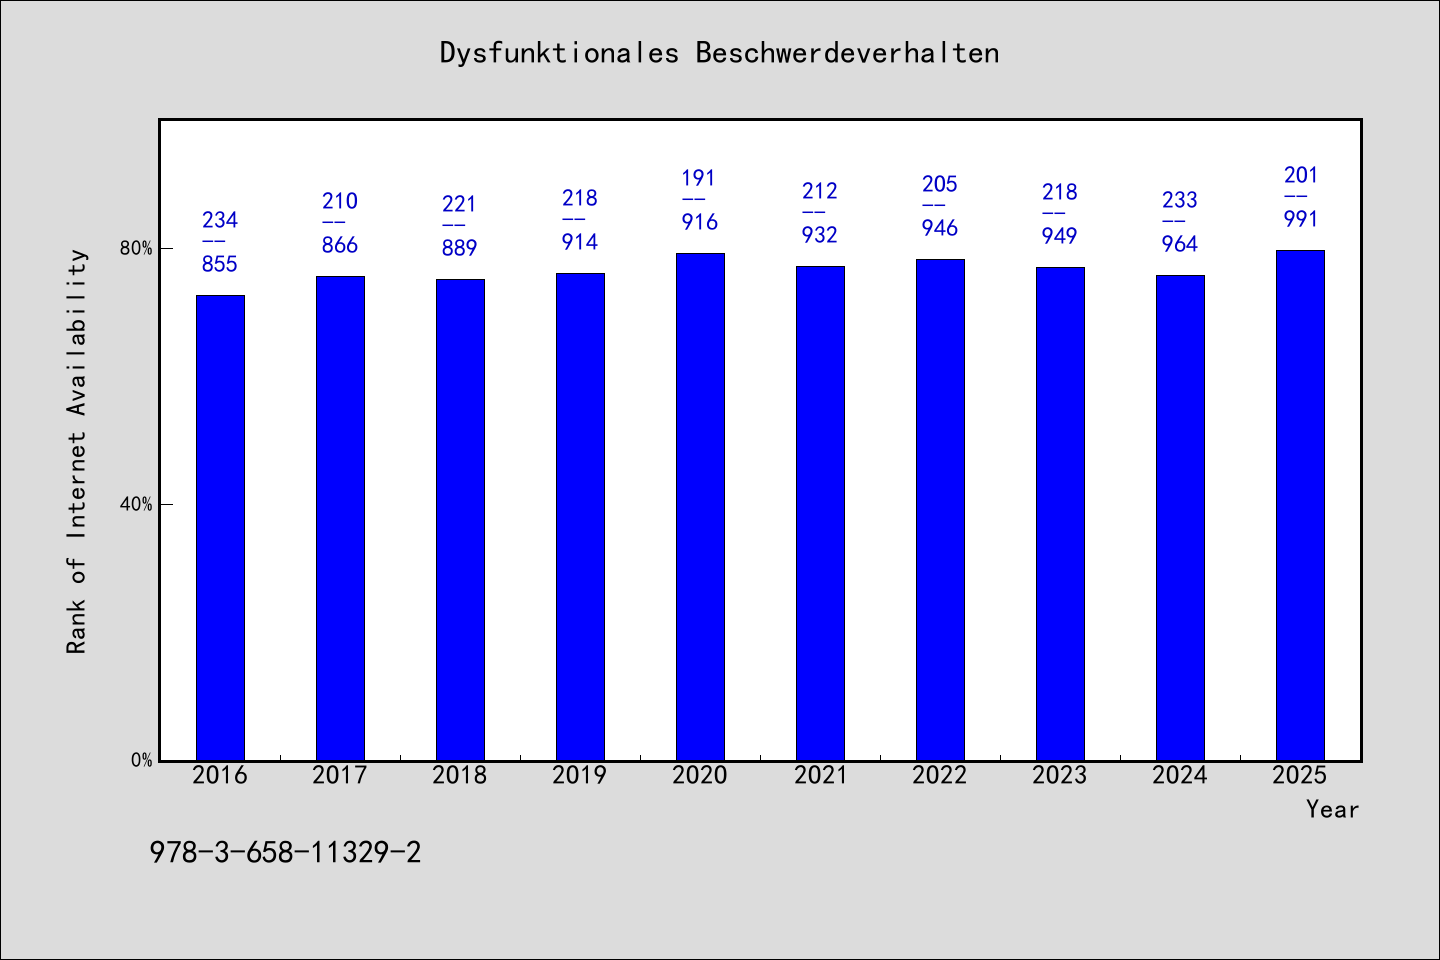Click the 2023 bar
This screenshot has width=1440, height=960.
tap(1060, 514)
